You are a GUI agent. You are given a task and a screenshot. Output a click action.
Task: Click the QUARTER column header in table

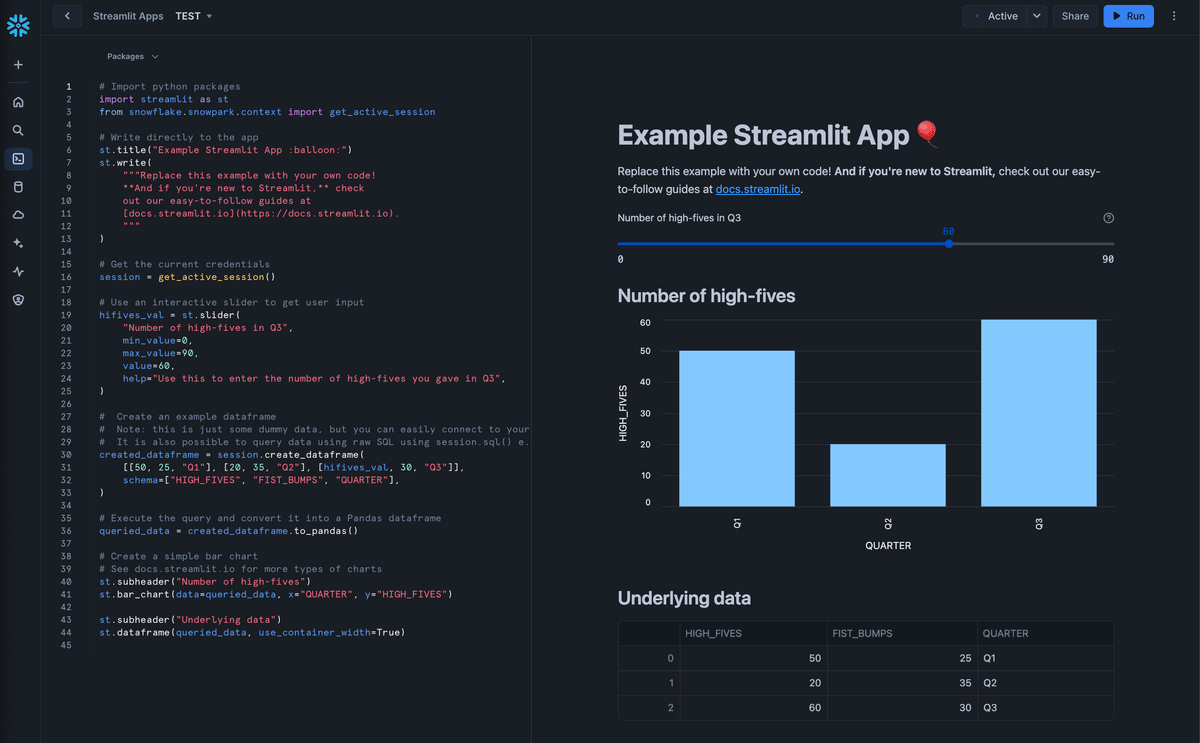point(1045,633)
